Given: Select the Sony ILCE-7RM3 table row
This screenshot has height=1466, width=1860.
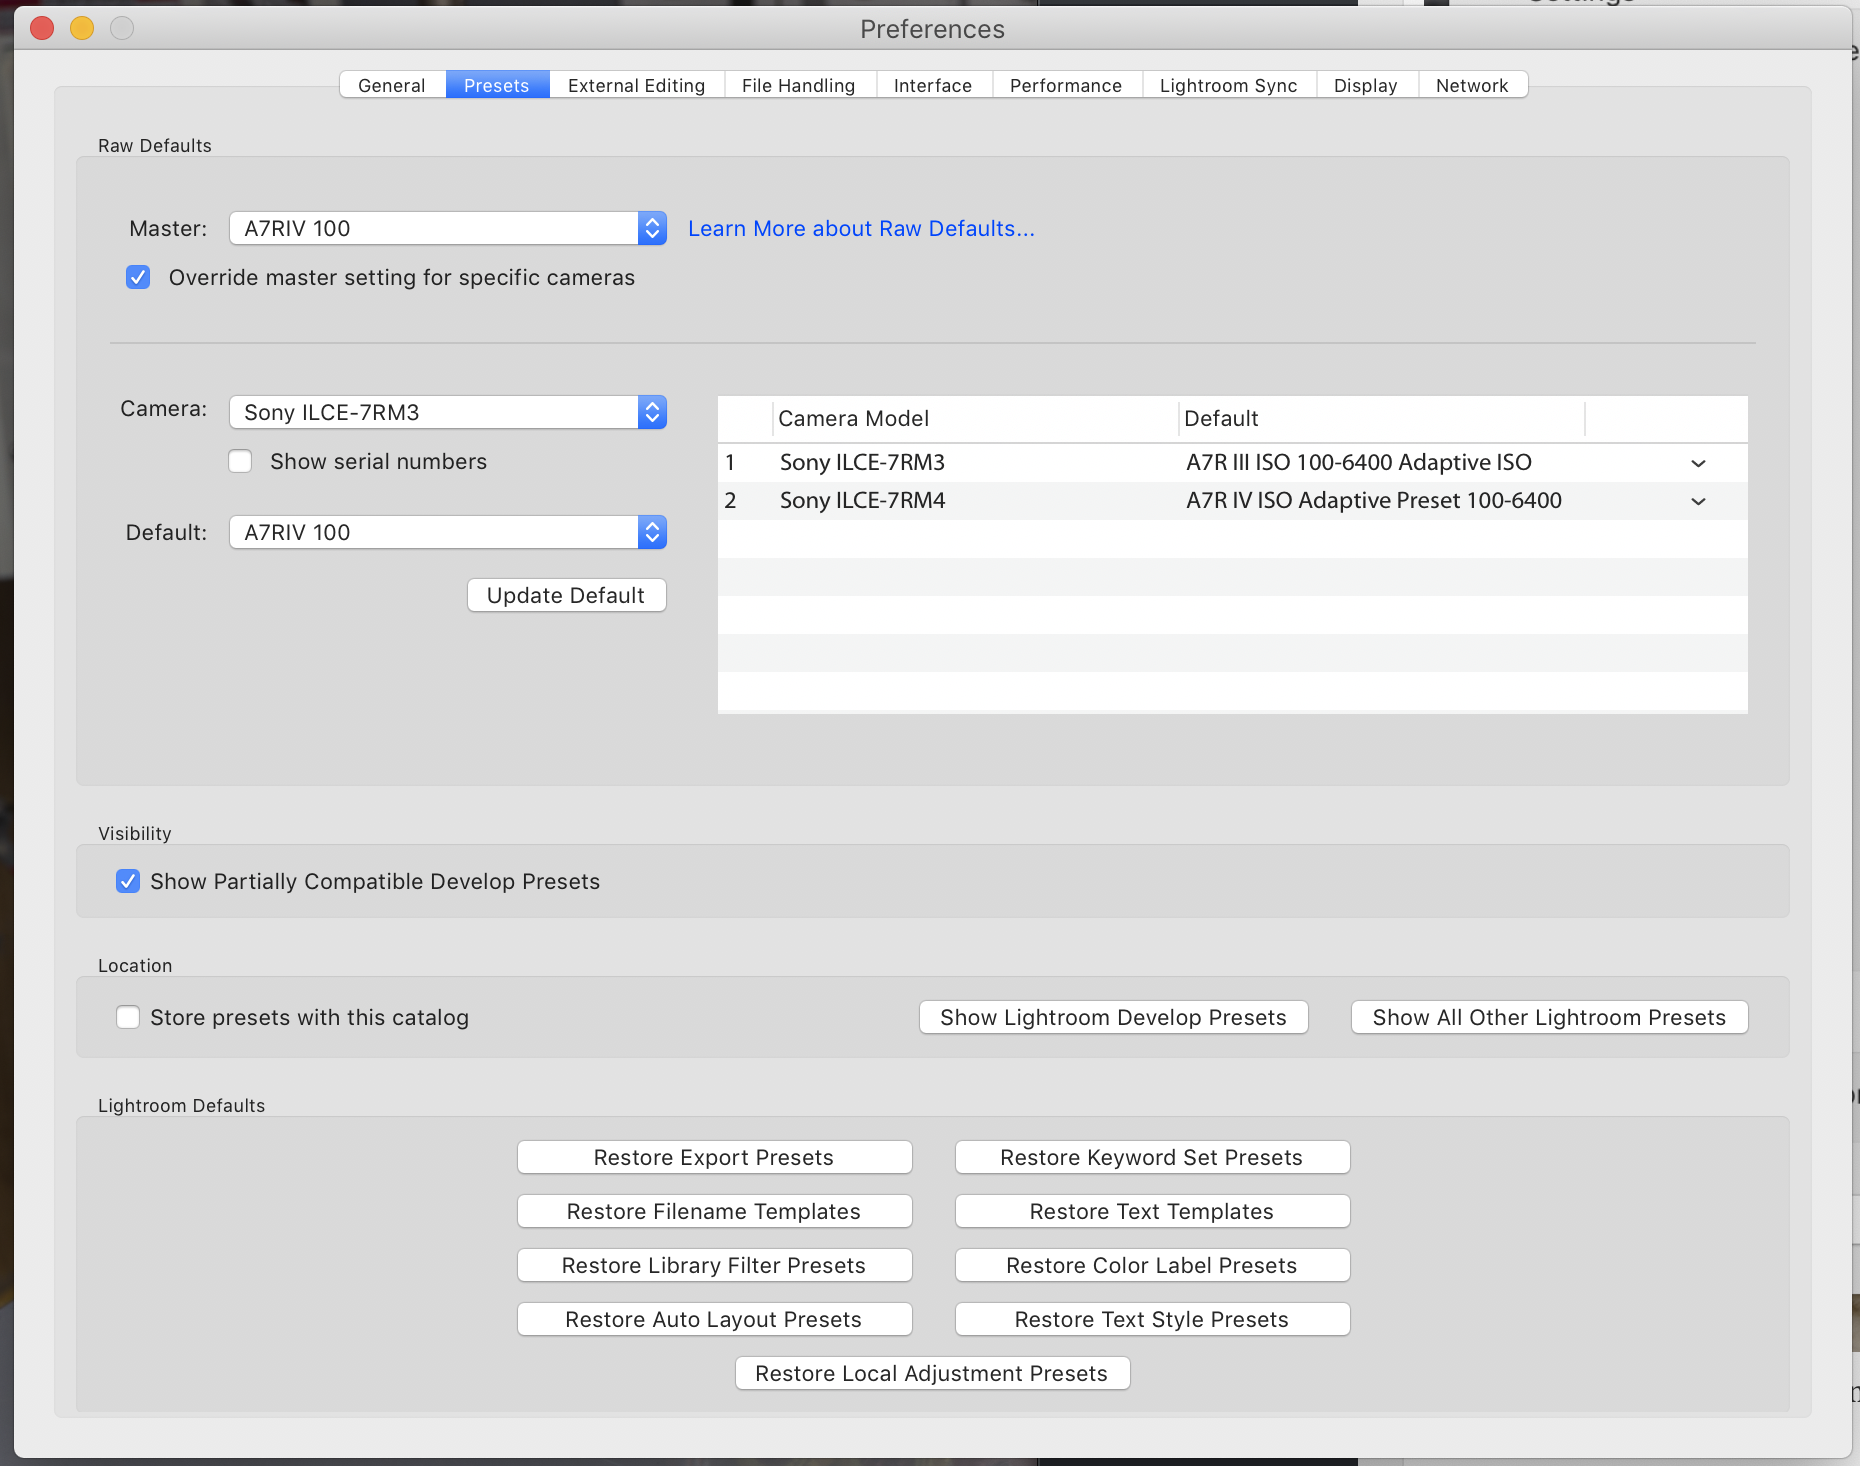Looking at the screenshot, I should point(1232,463).
